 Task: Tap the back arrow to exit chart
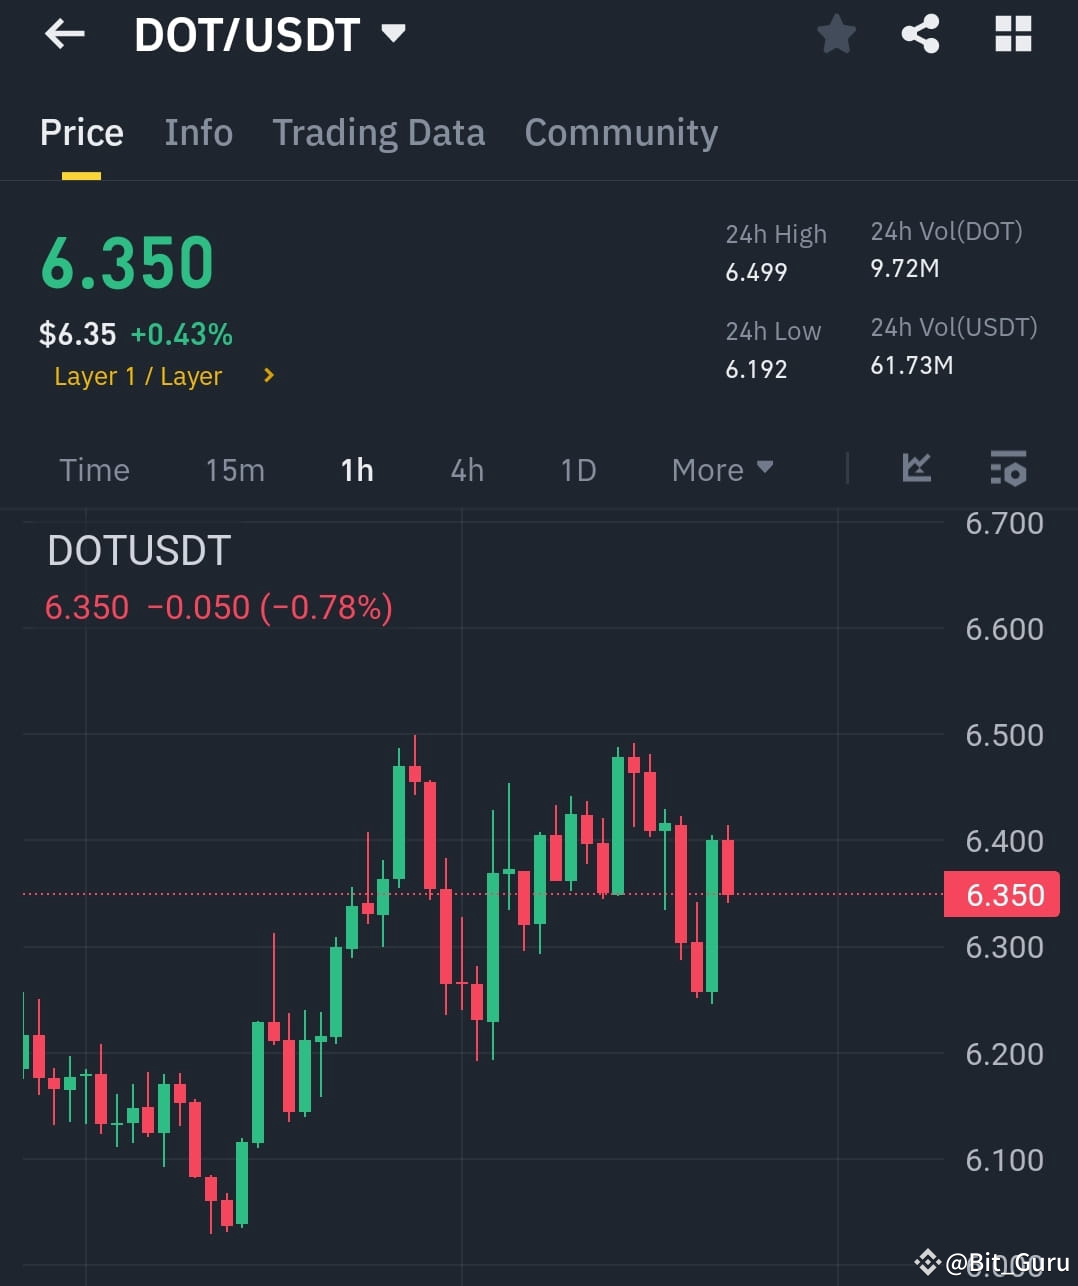pyautogui.click(x=64, y=33)
